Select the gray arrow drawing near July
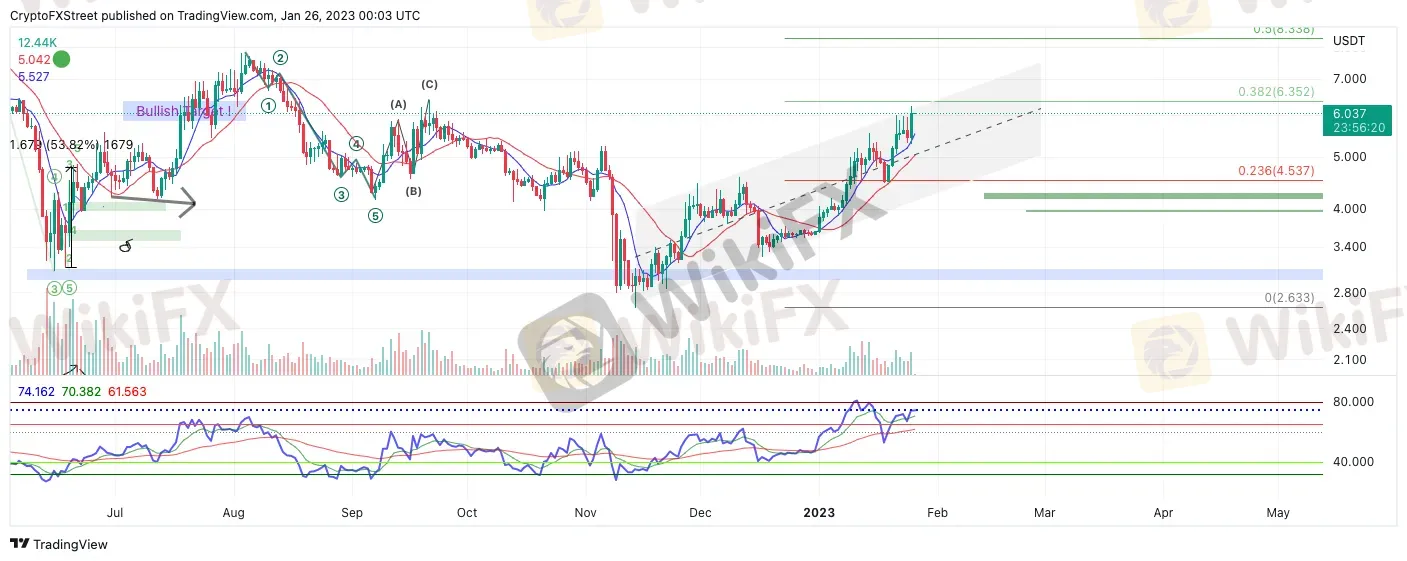 click(x=152, y=201)
